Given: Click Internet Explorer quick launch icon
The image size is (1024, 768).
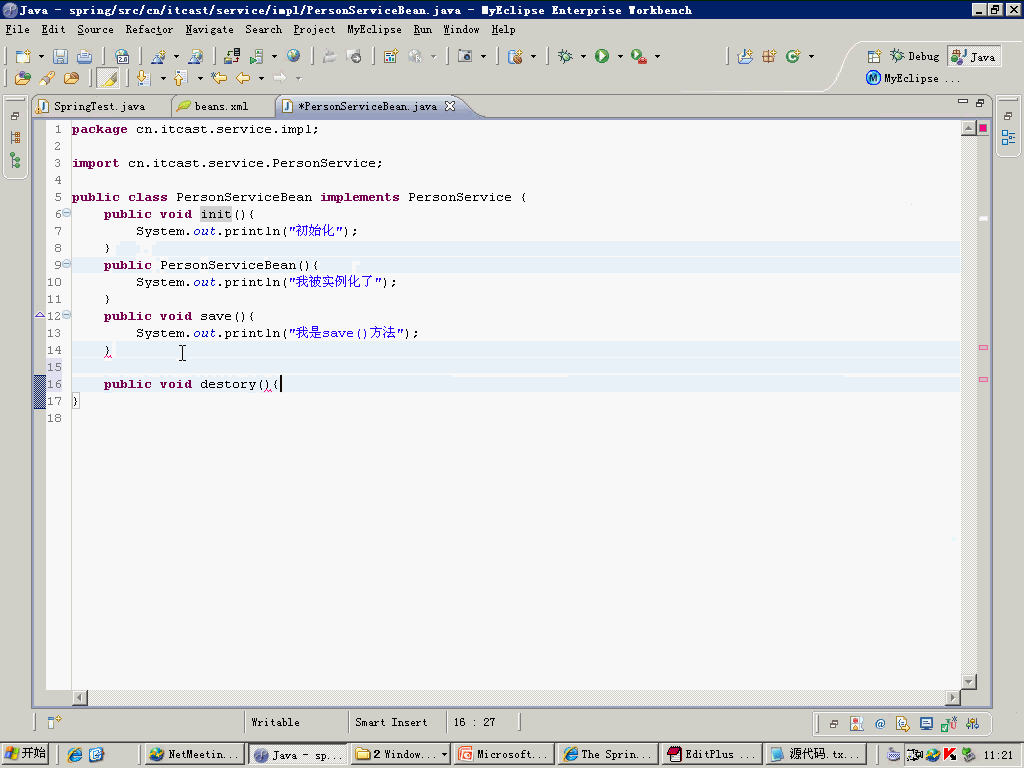Looking at the screenshot, I should pos(75,754).
